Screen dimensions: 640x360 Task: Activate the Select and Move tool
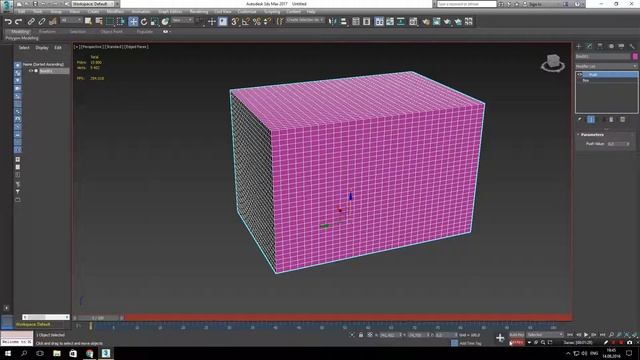point(133,22)
